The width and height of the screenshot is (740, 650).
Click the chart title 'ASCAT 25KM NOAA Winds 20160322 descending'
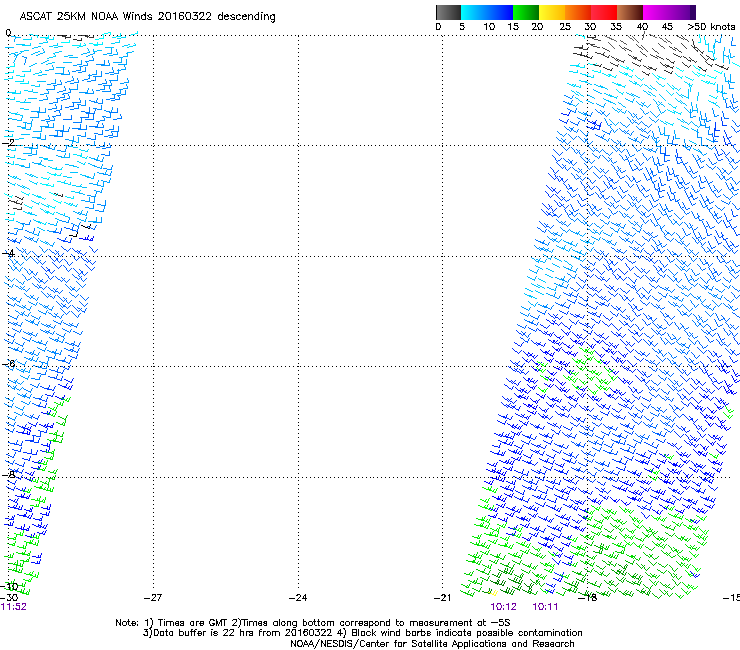[x=147, y=17]
